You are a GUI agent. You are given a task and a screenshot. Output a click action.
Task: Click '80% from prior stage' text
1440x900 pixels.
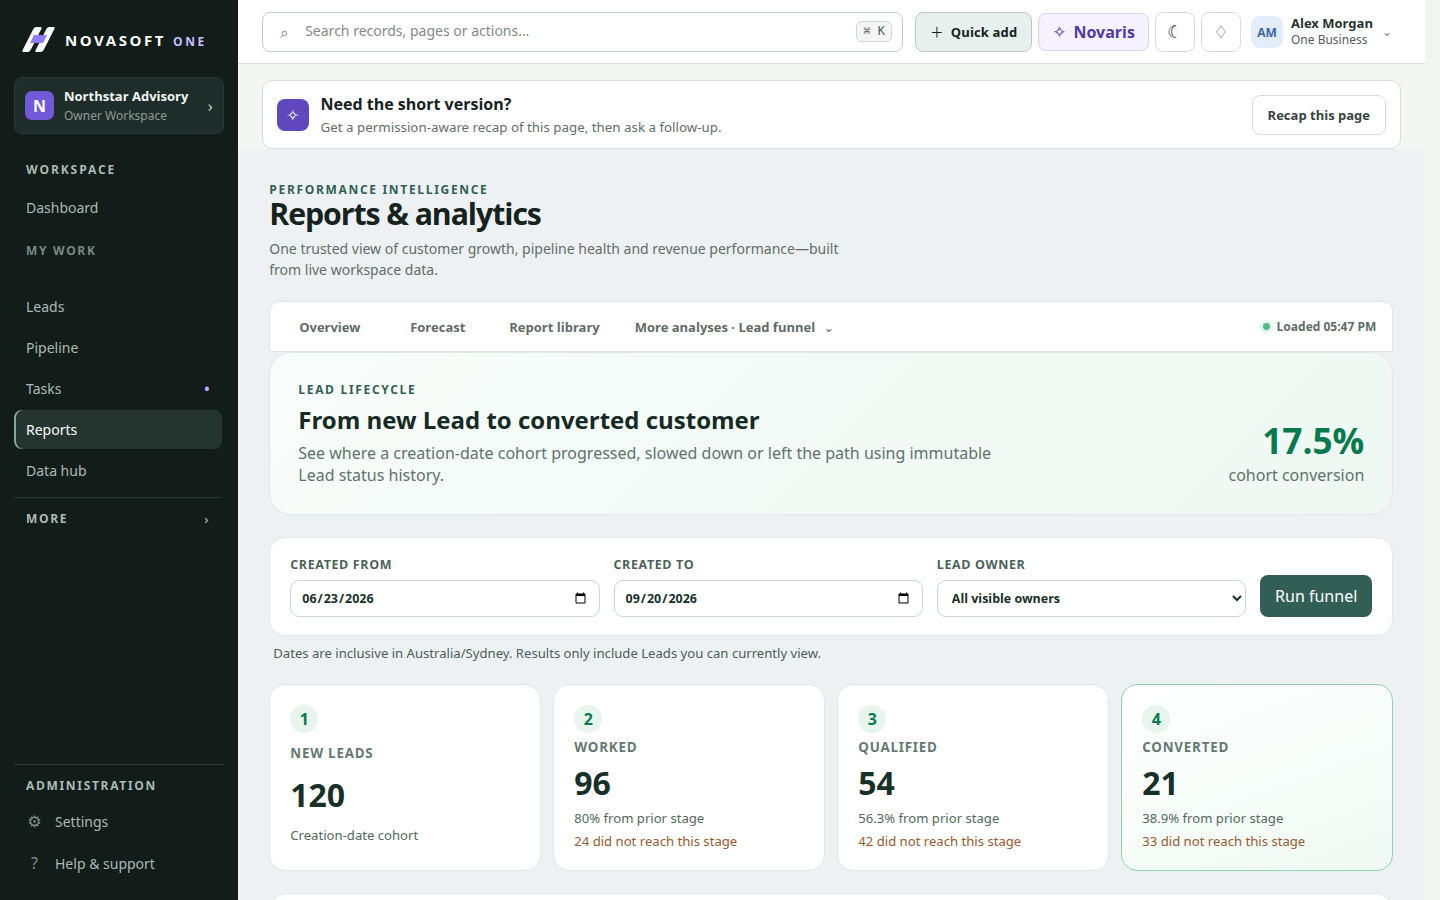click(639, 818)
